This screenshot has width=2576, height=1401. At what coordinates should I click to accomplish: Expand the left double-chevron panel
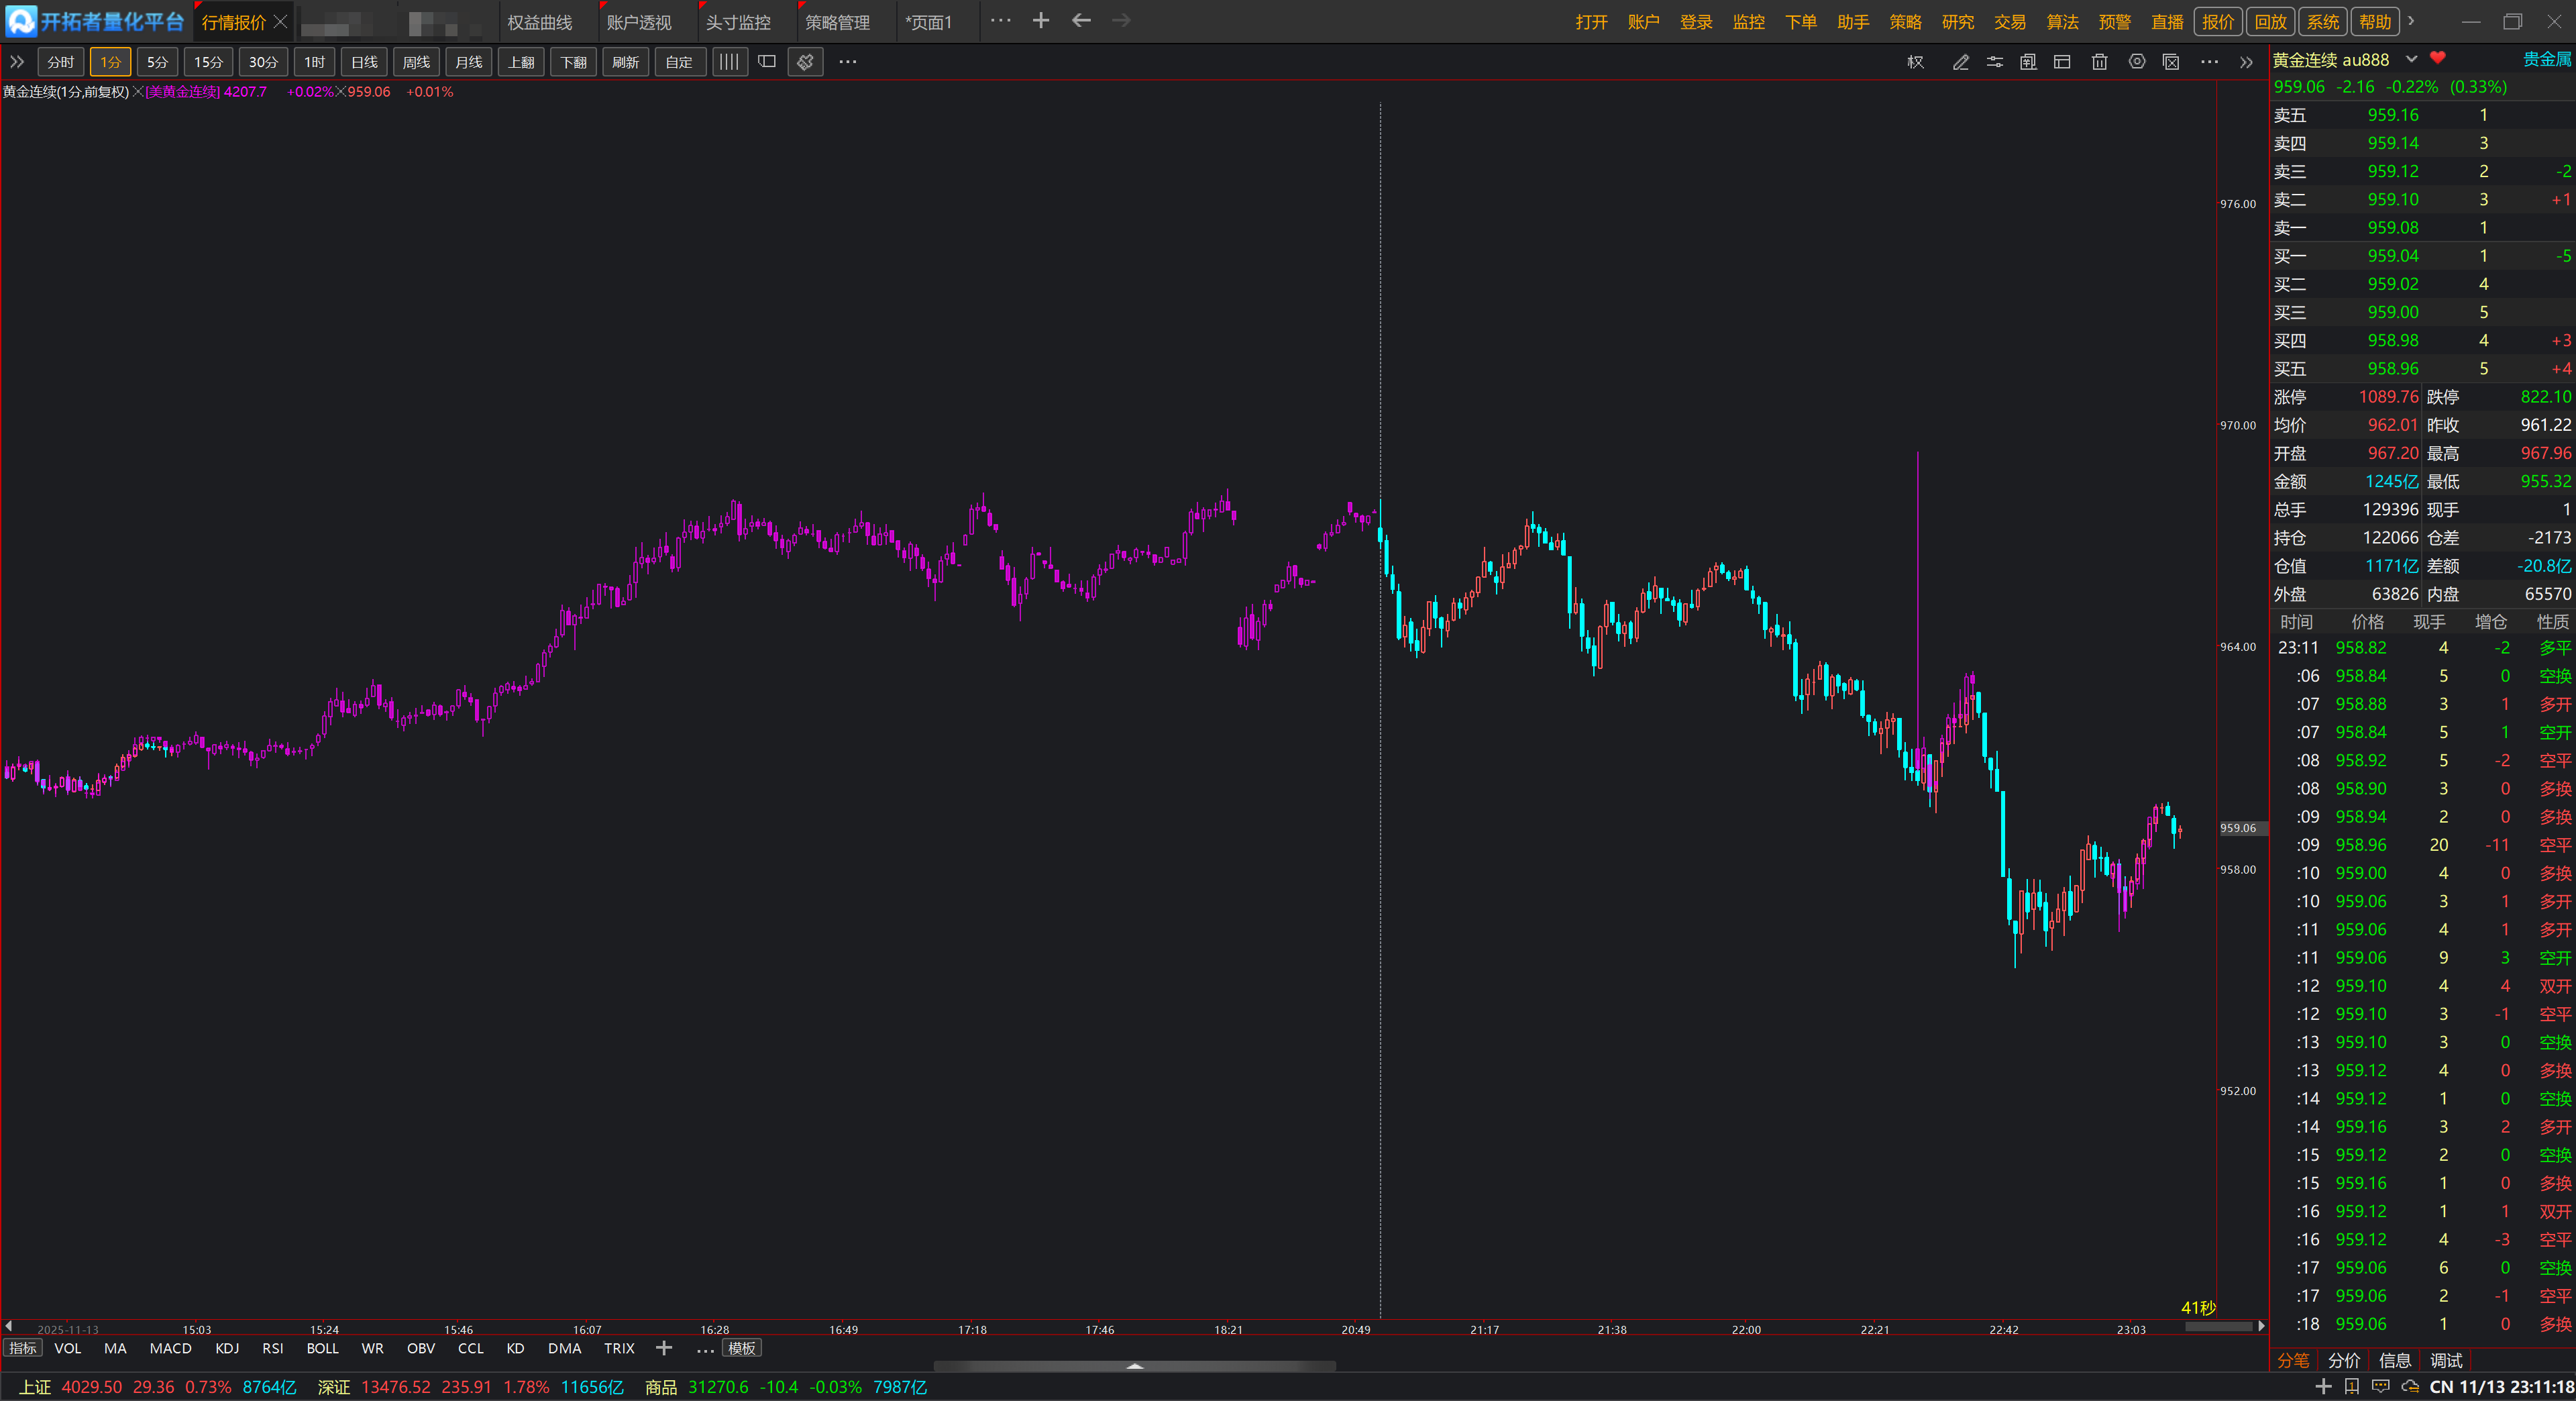coord(17,62)
